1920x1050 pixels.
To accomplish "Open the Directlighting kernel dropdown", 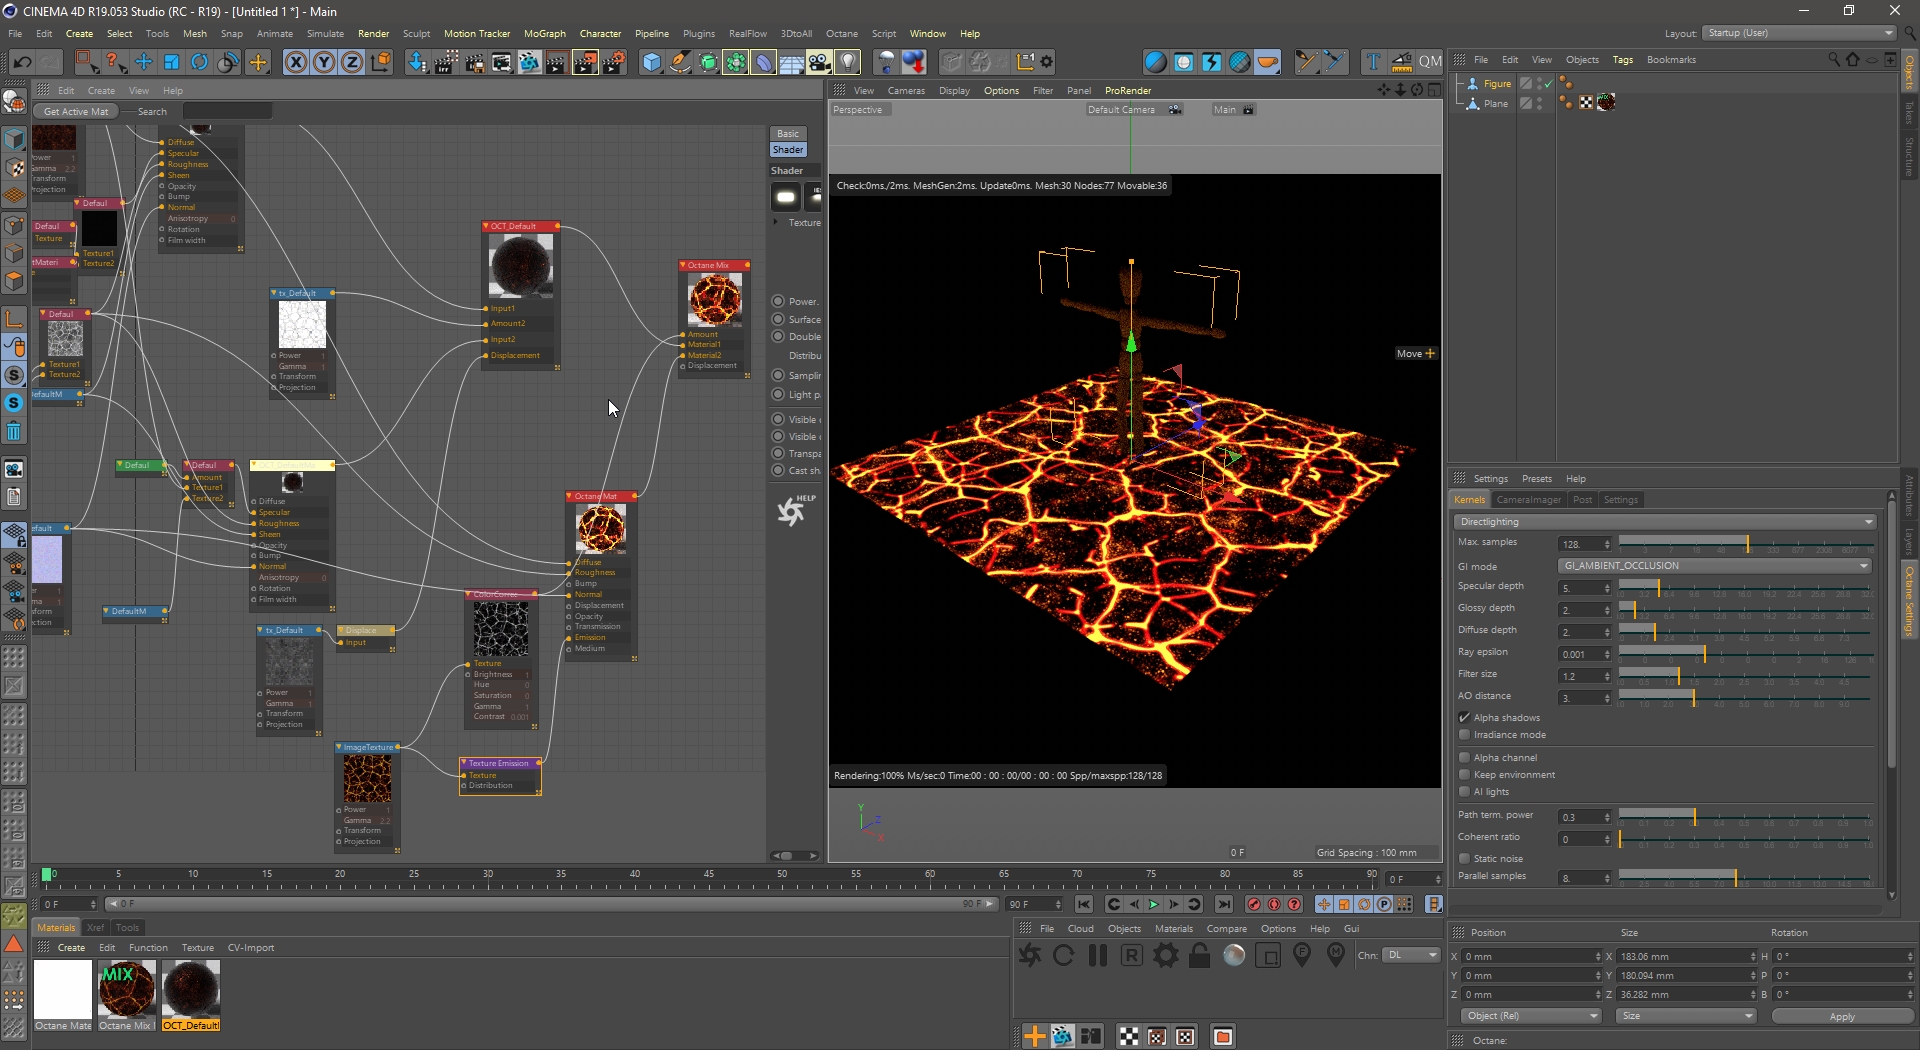I will [1664, 522].
